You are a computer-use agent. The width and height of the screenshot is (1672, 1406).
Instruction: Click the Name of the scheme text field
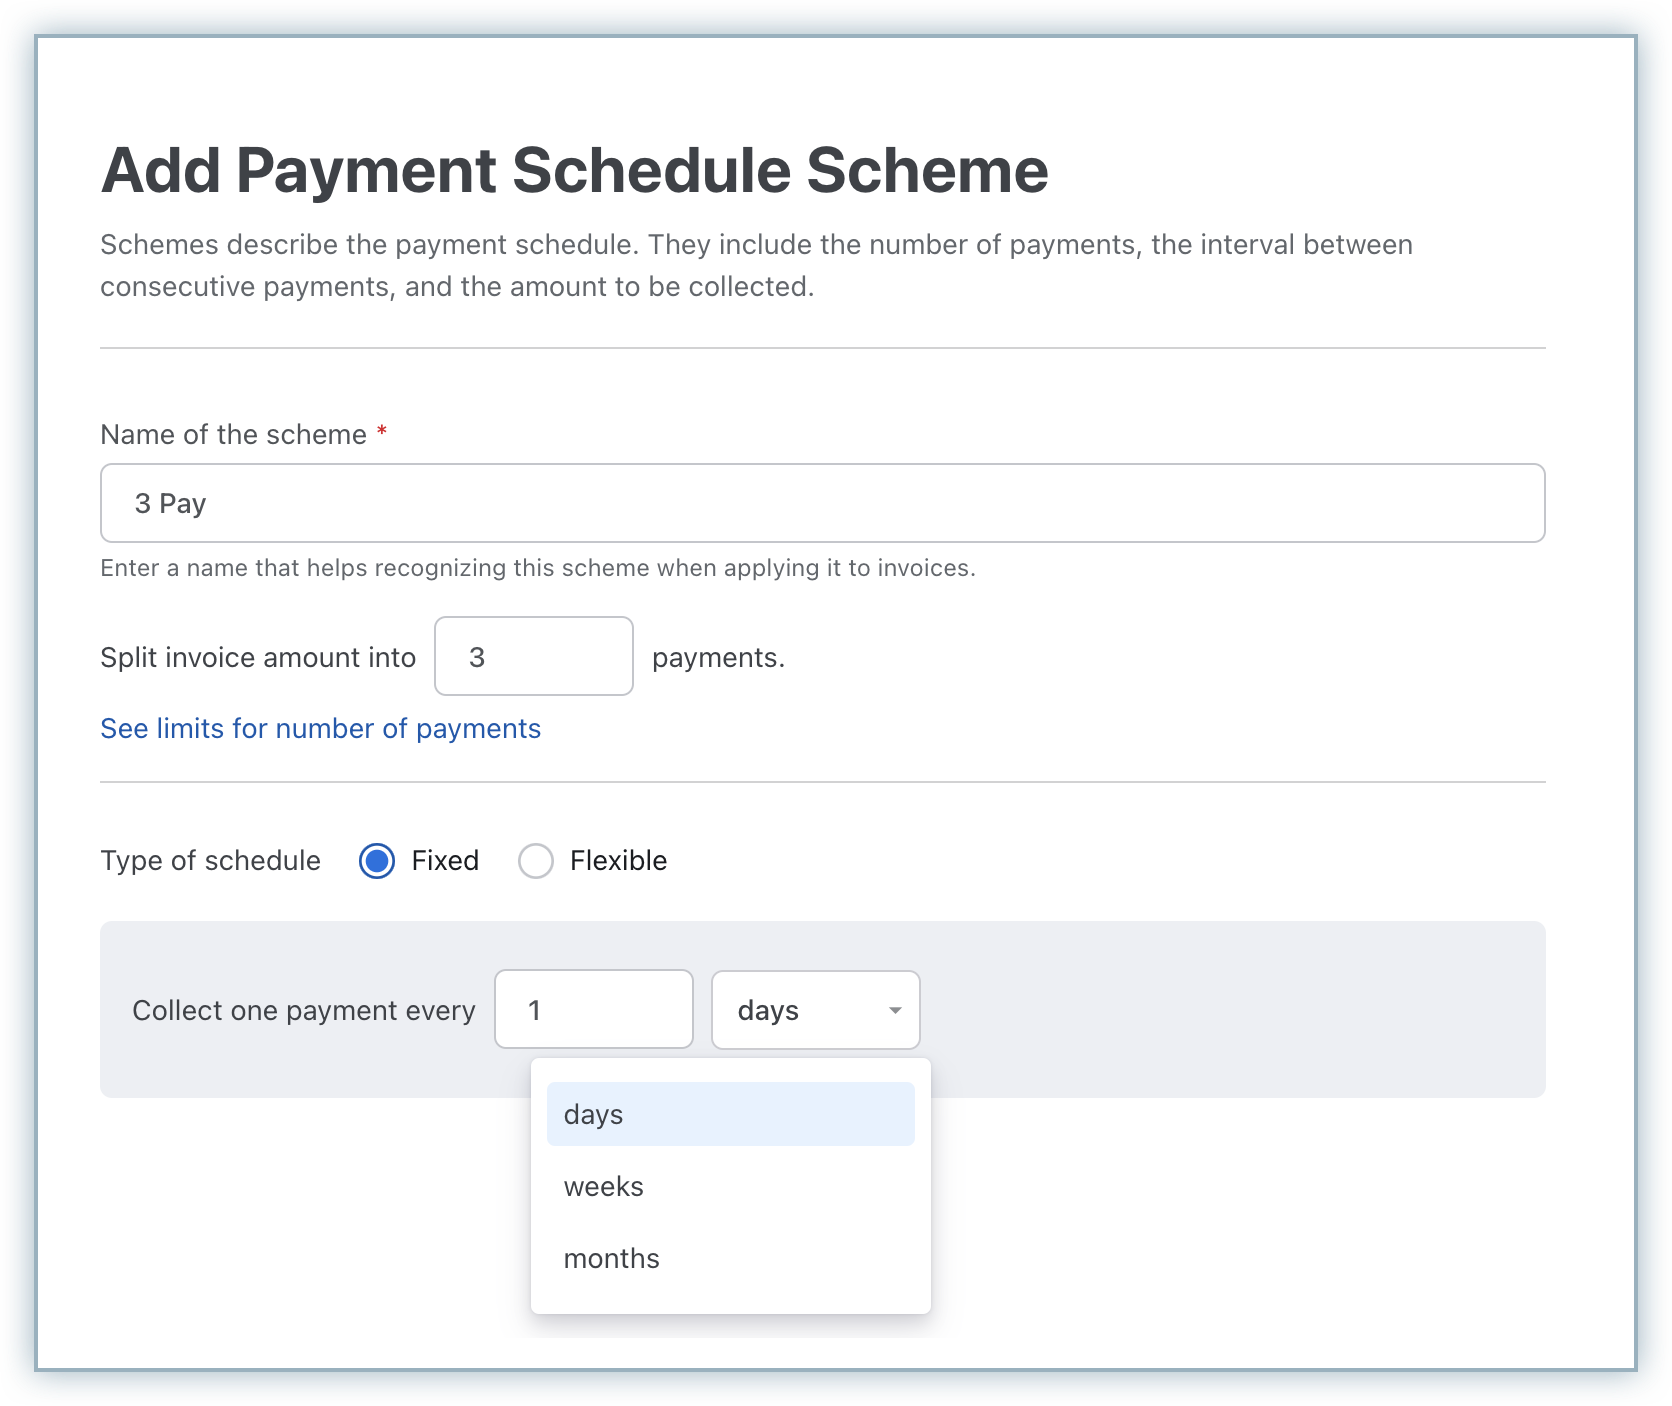point(822,503)
